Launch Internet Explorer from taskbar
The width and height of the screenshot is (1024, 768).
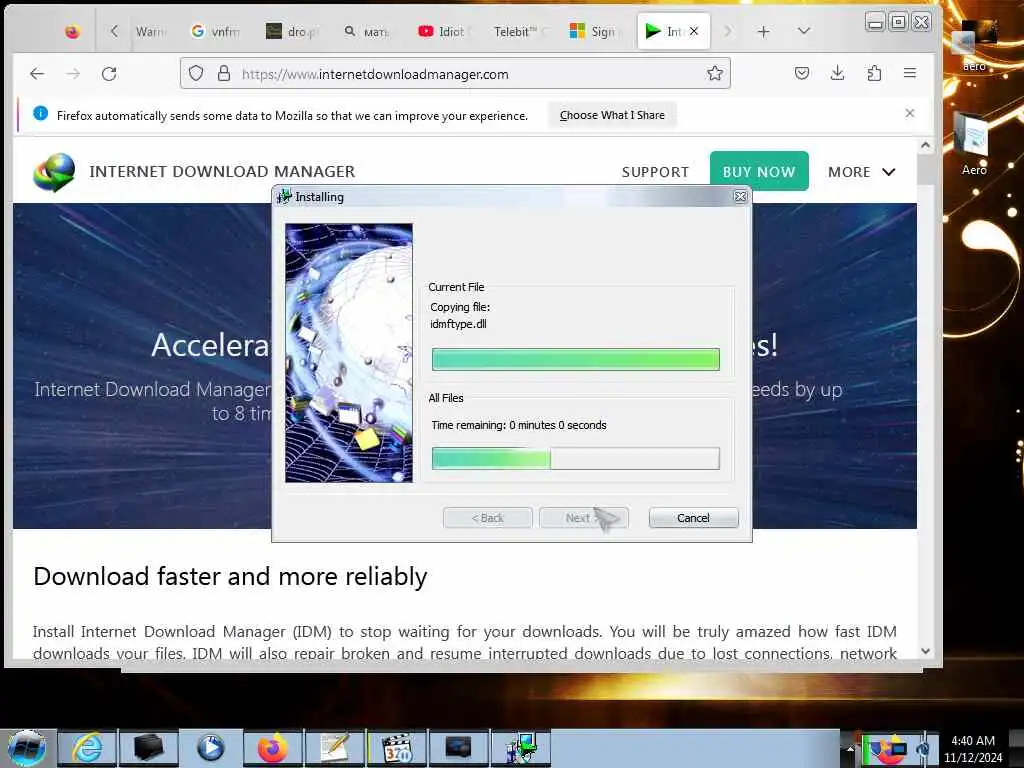coord(88,748)
